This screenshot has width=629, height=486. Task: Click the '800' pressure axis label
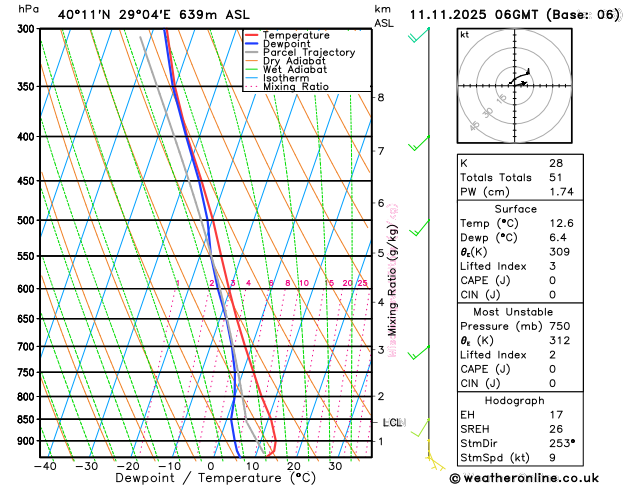28,397
